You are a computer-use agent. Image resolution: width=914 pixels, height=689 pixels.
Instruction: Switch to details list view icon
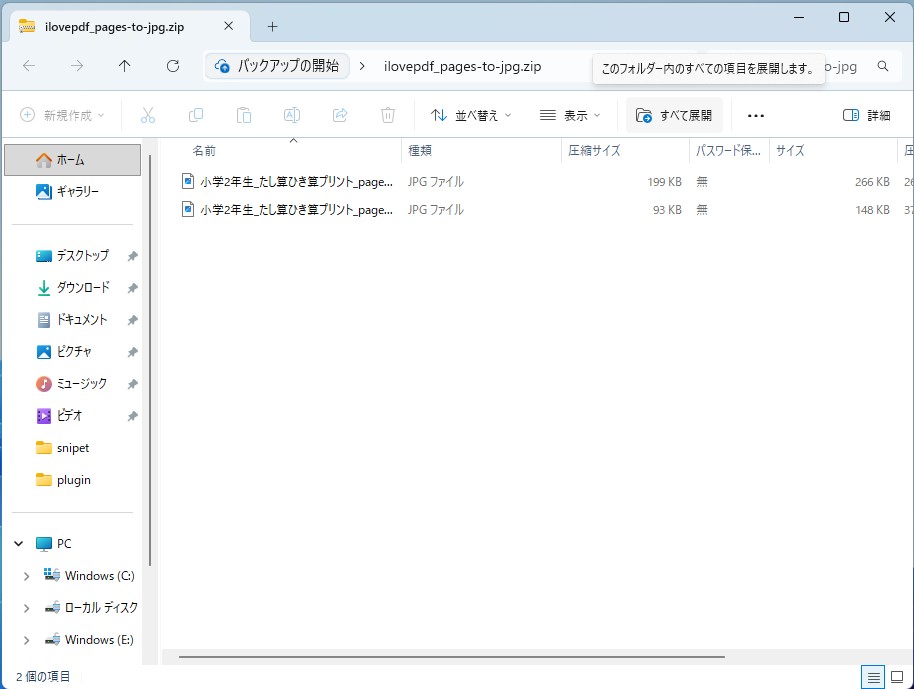[873, 677]
